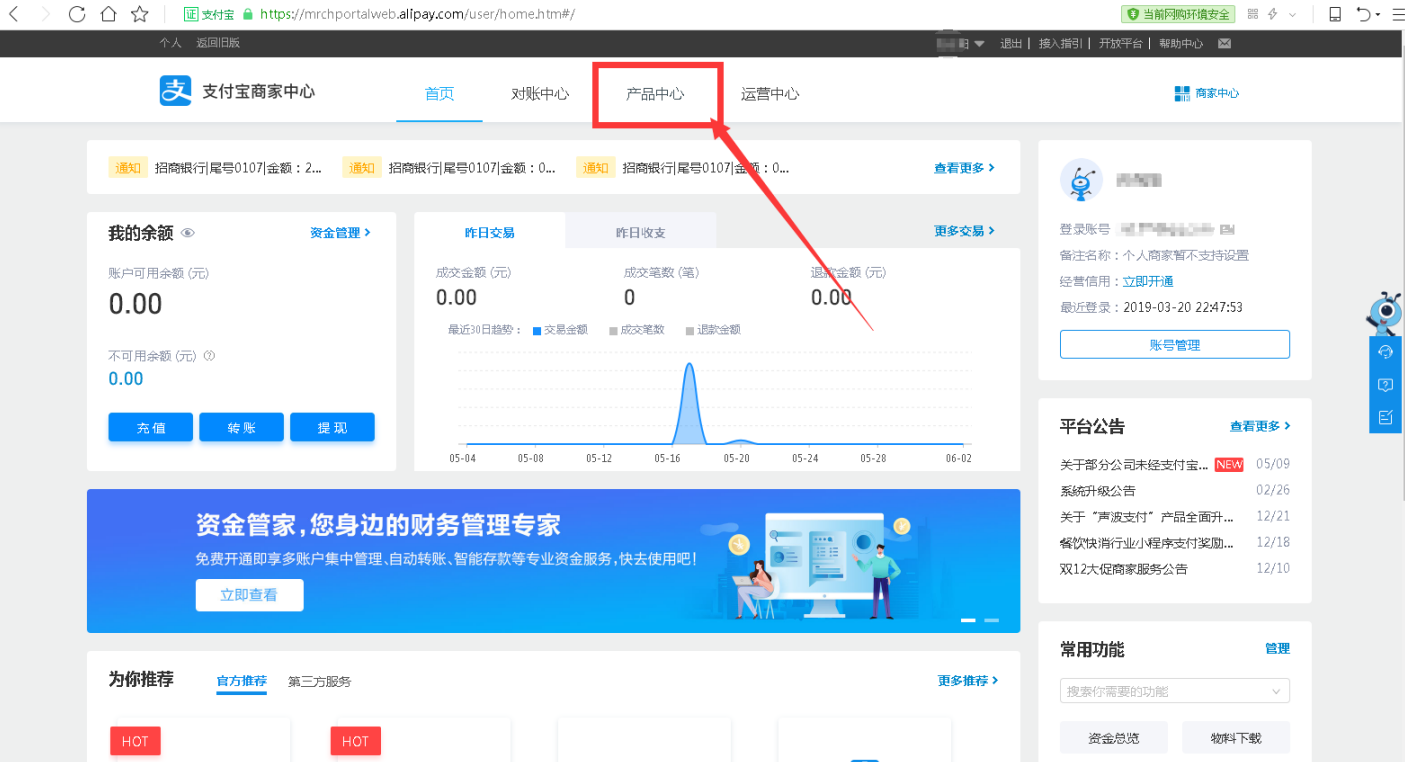
Task: Click the lightning speed mode icon
Action: click(1273, 14)
